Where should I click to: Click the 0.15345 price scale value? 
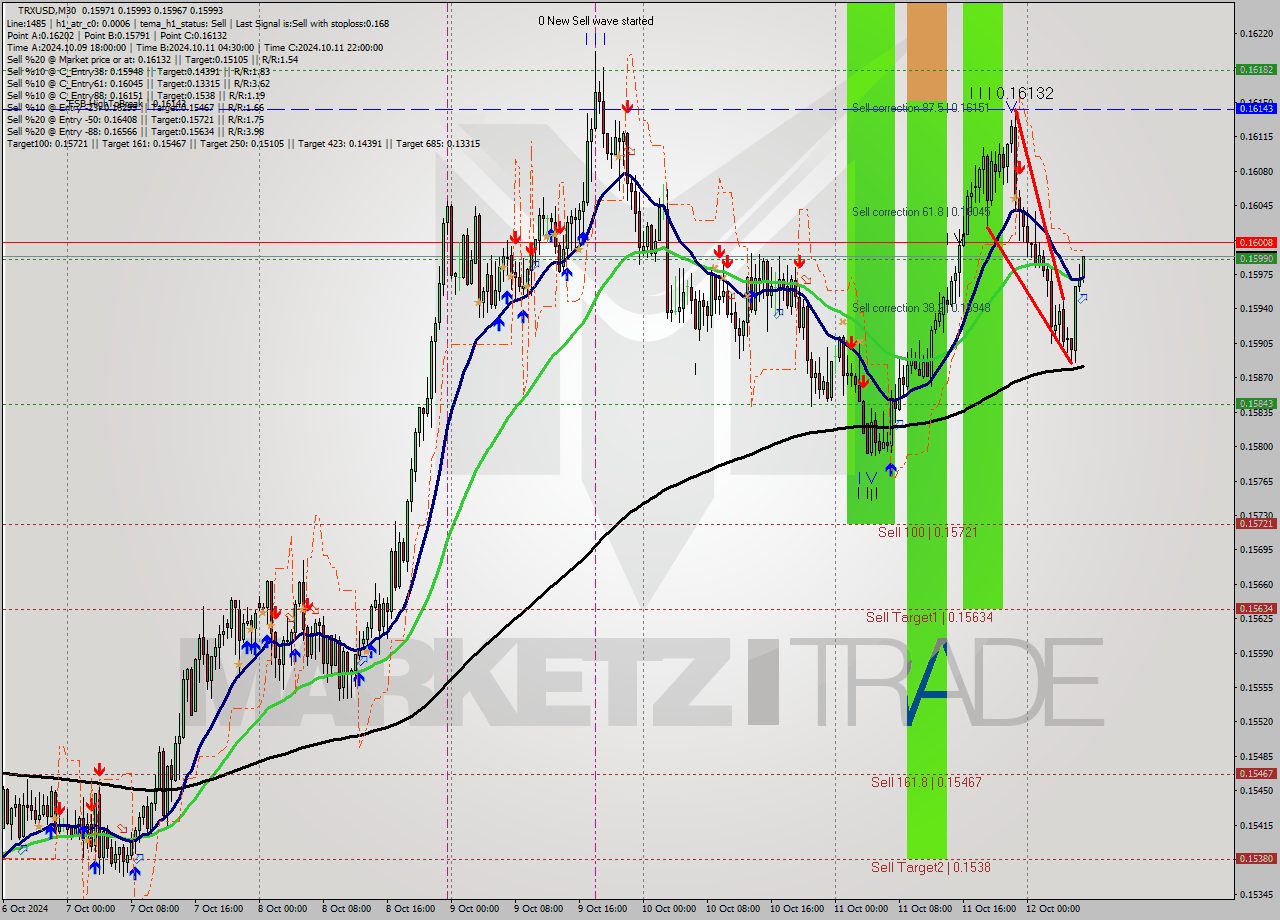1256,894
